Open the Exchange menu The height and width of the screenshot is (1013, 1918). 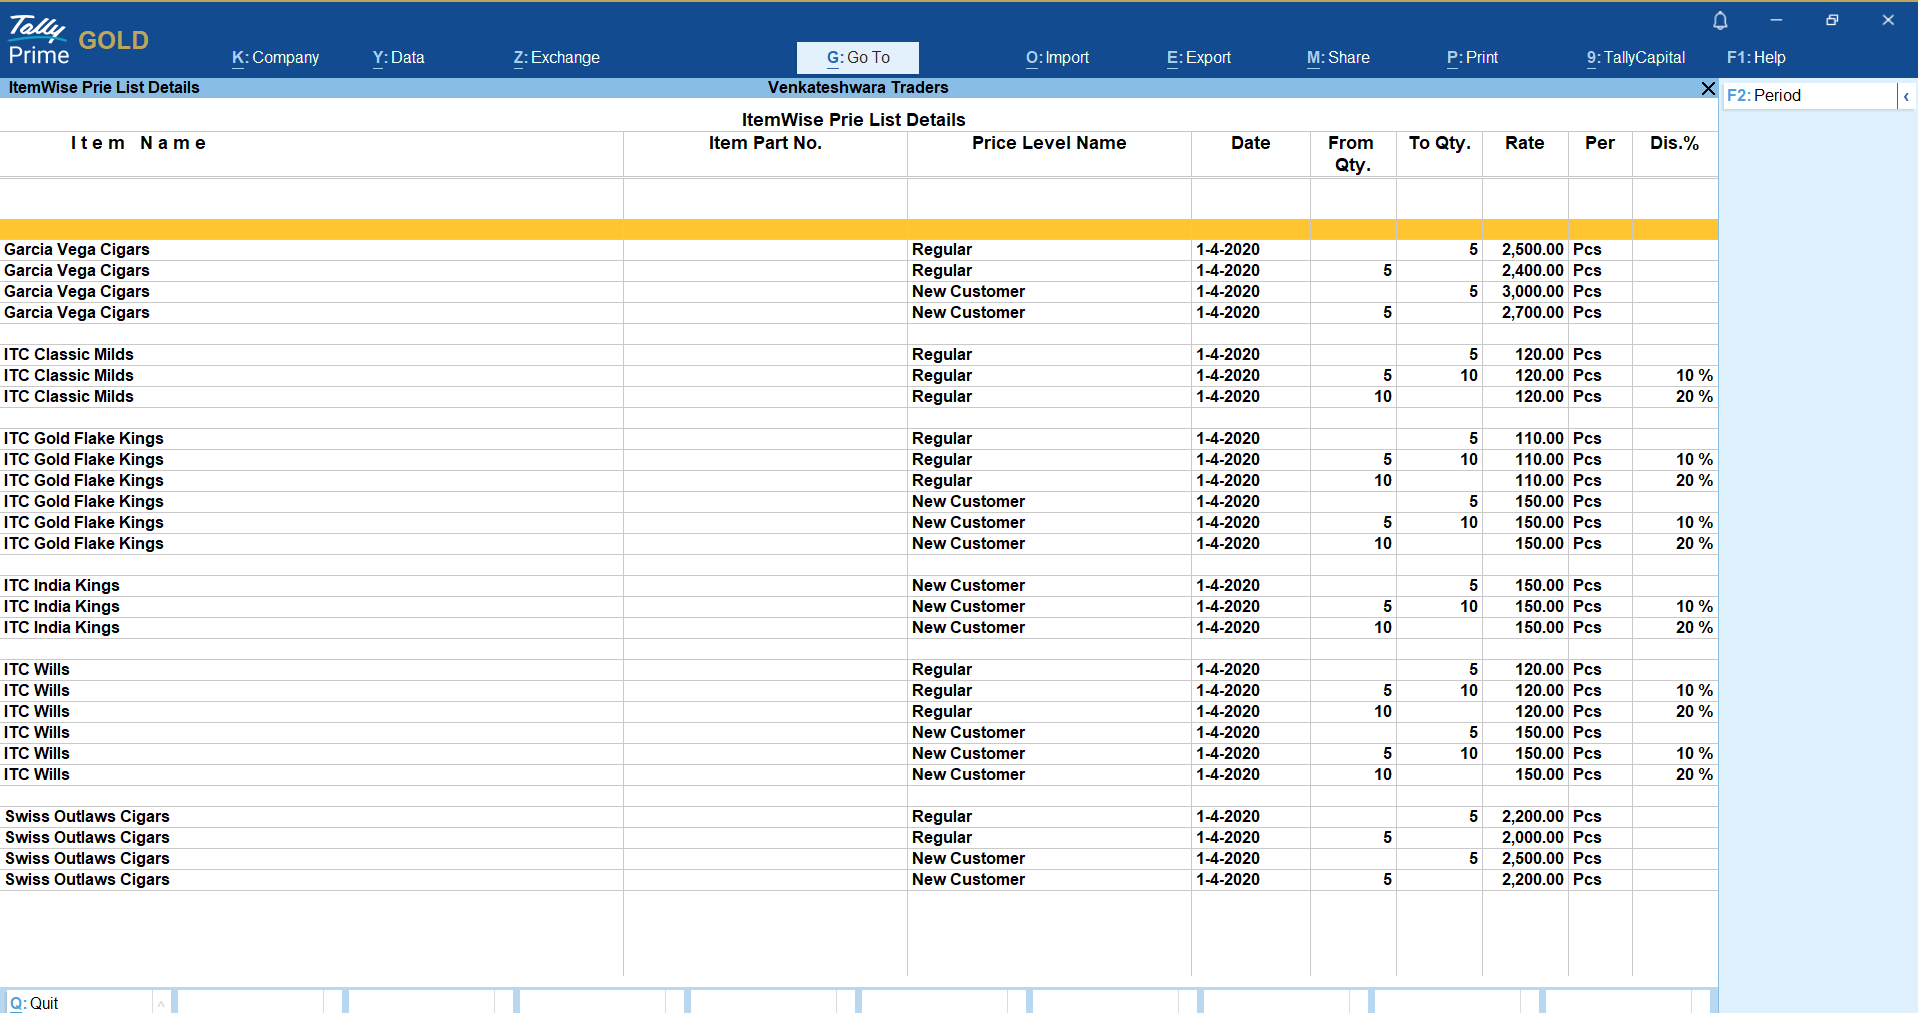556,58
